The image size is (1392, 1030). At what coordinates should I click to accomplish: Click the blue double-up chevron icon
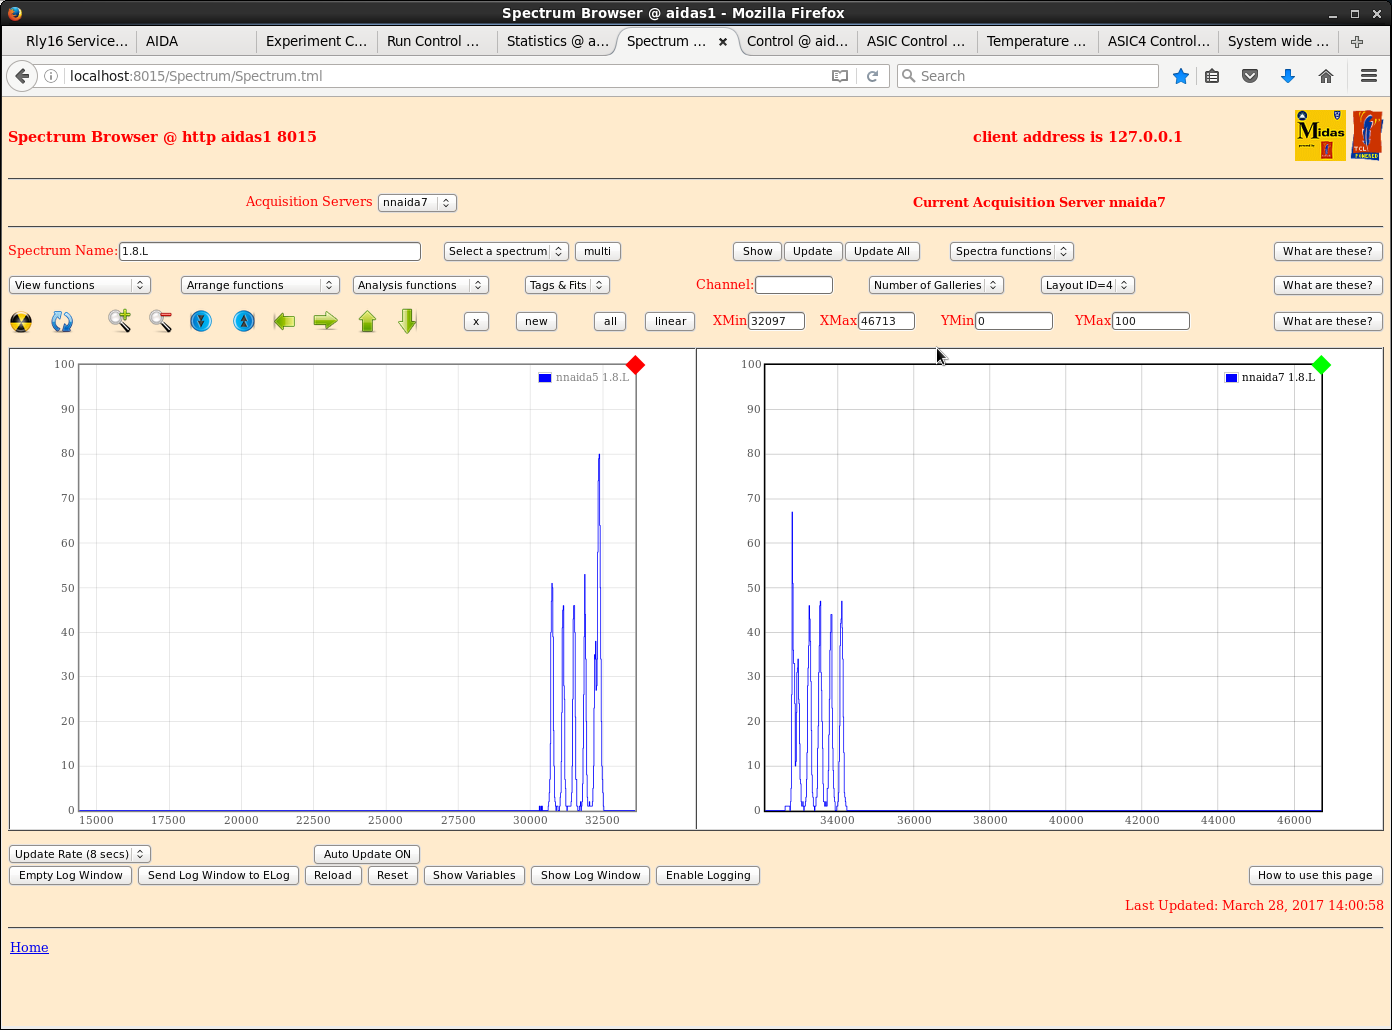click(x=244, y=321)
